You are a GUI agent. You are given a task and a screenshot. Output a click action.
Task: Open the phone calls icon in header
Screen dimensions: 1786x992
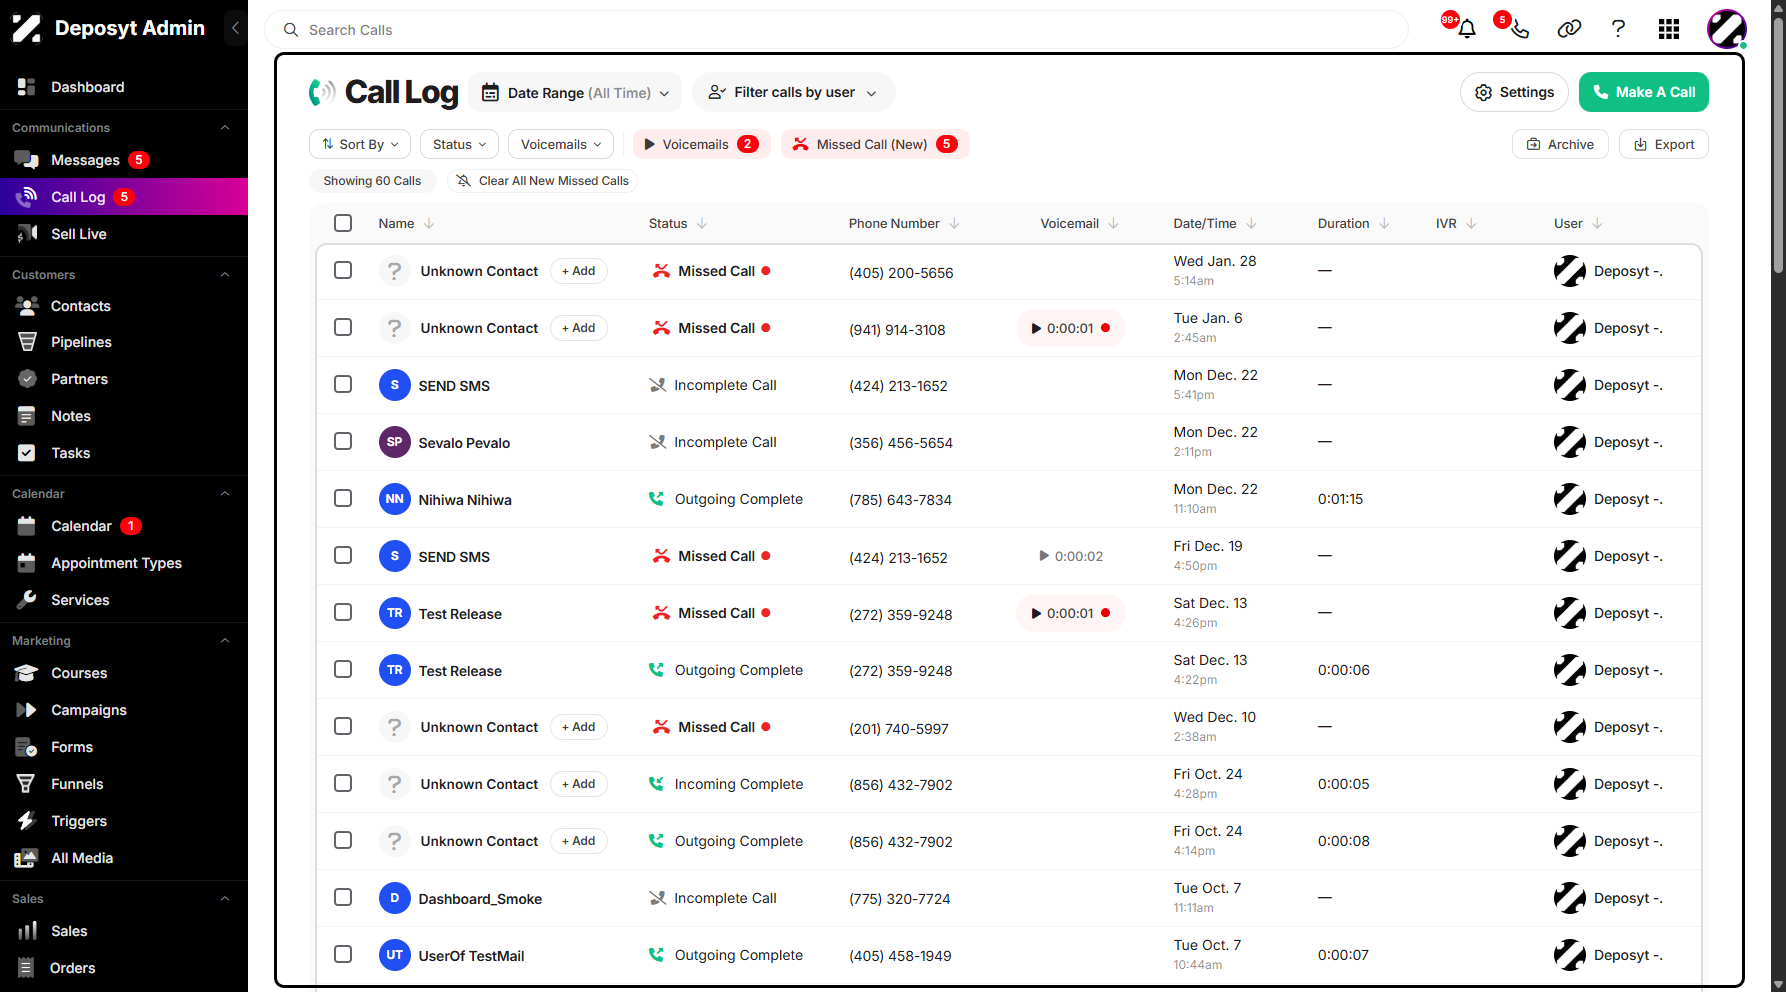[x=1519, y=29]
